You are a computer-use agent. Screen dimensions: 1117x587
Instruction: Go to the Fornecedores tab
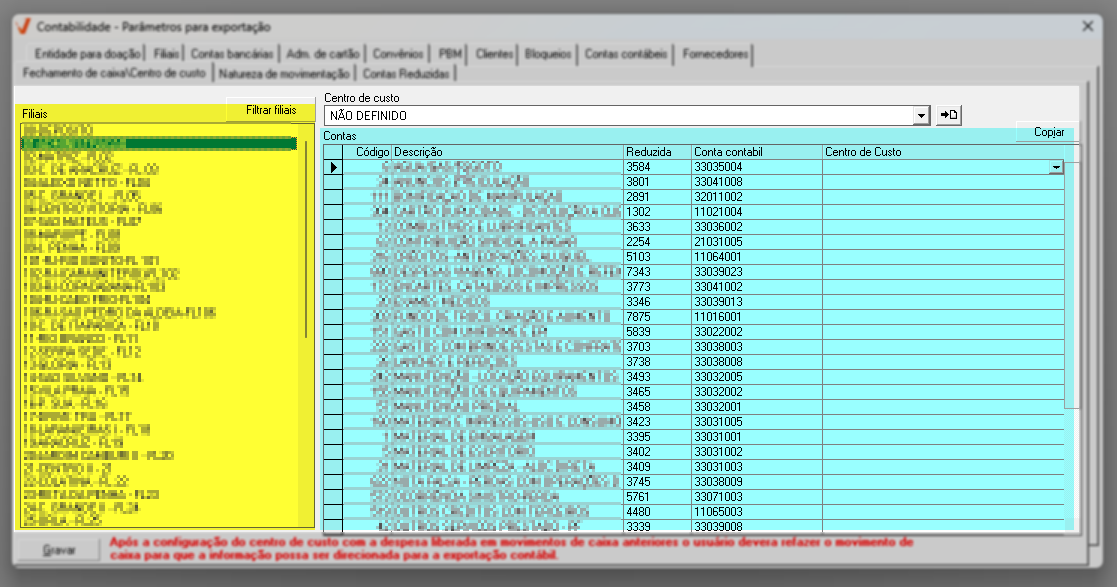point(716,54)
